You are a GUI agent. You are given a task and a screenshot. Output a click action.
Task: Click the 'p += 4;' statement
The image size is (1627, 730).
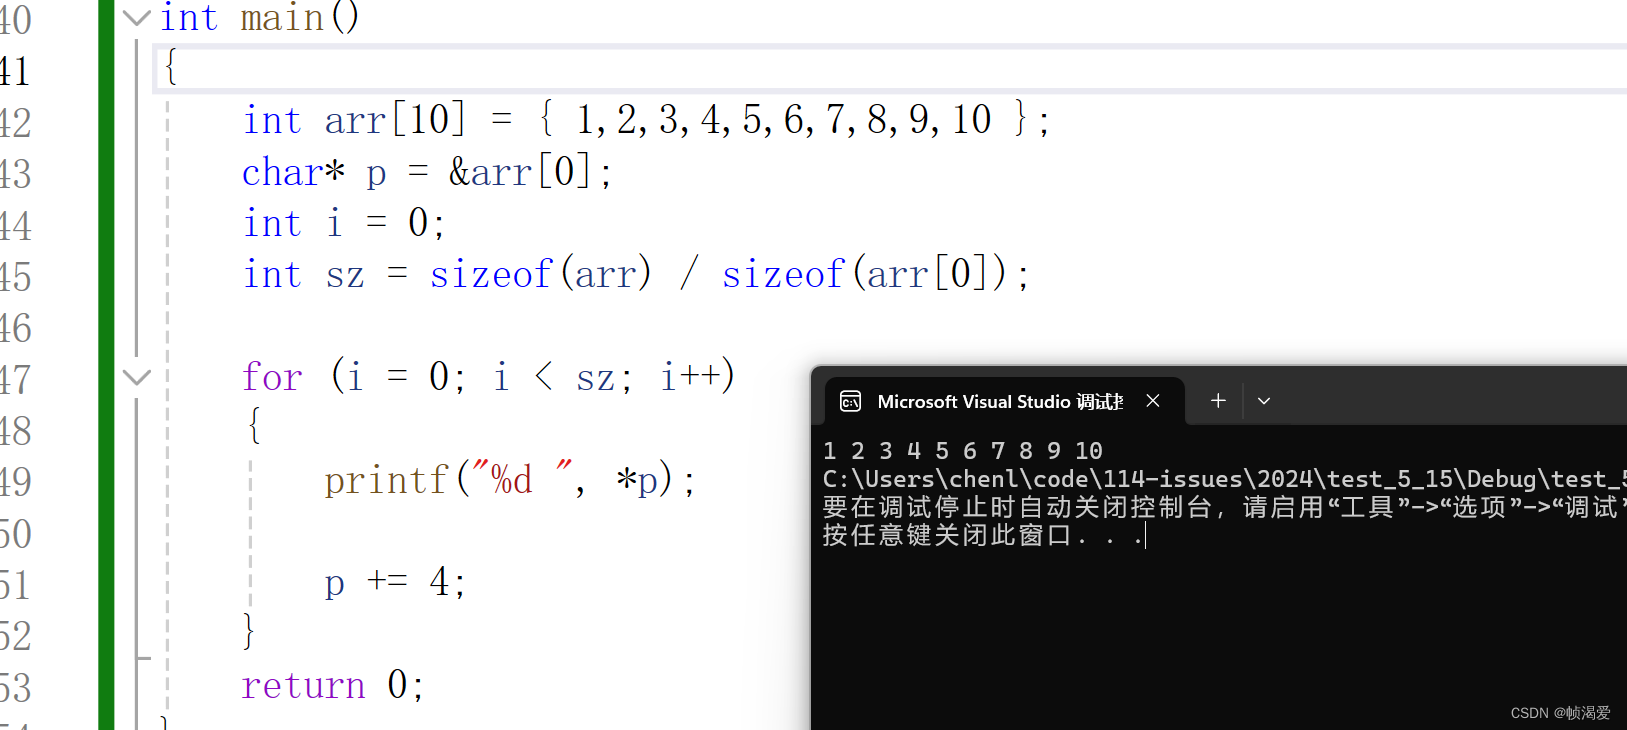click(x=395, y=582)
